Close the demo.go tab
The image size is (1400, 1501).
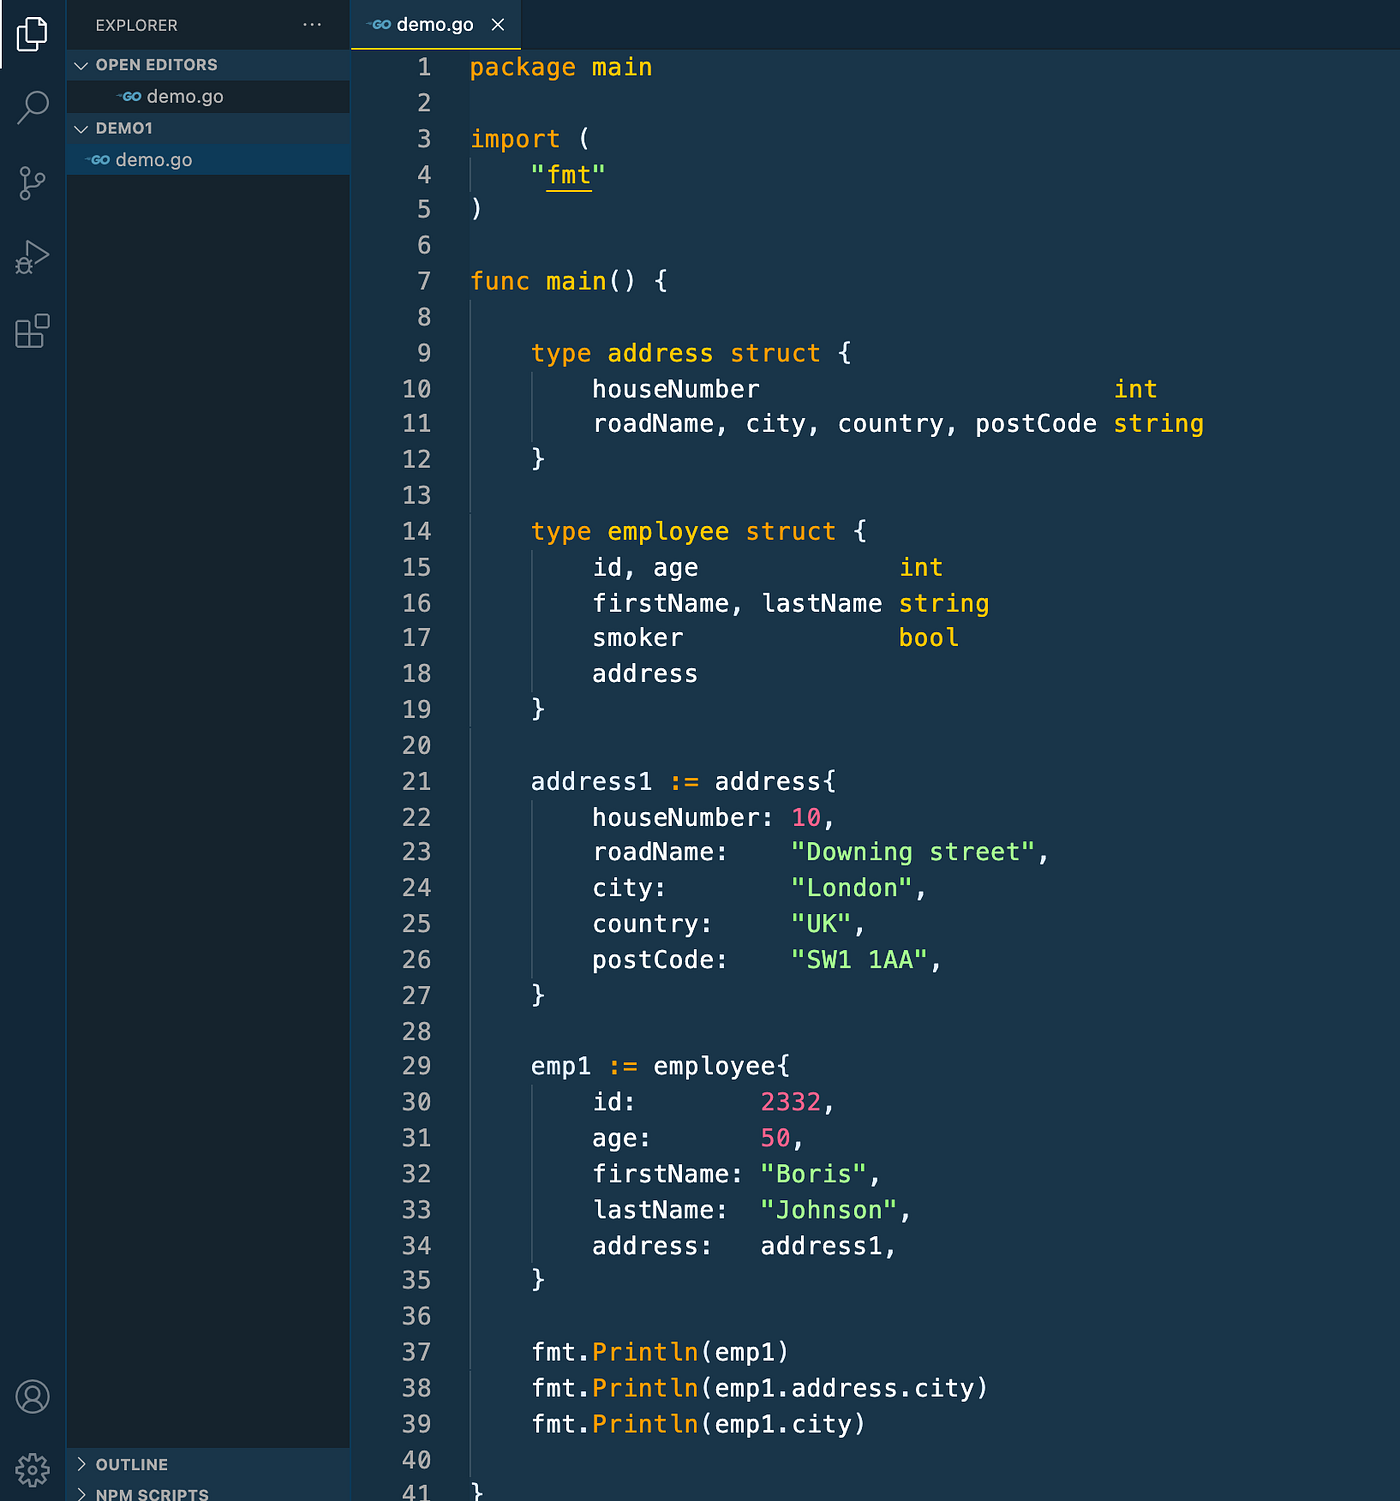(497, 24)
